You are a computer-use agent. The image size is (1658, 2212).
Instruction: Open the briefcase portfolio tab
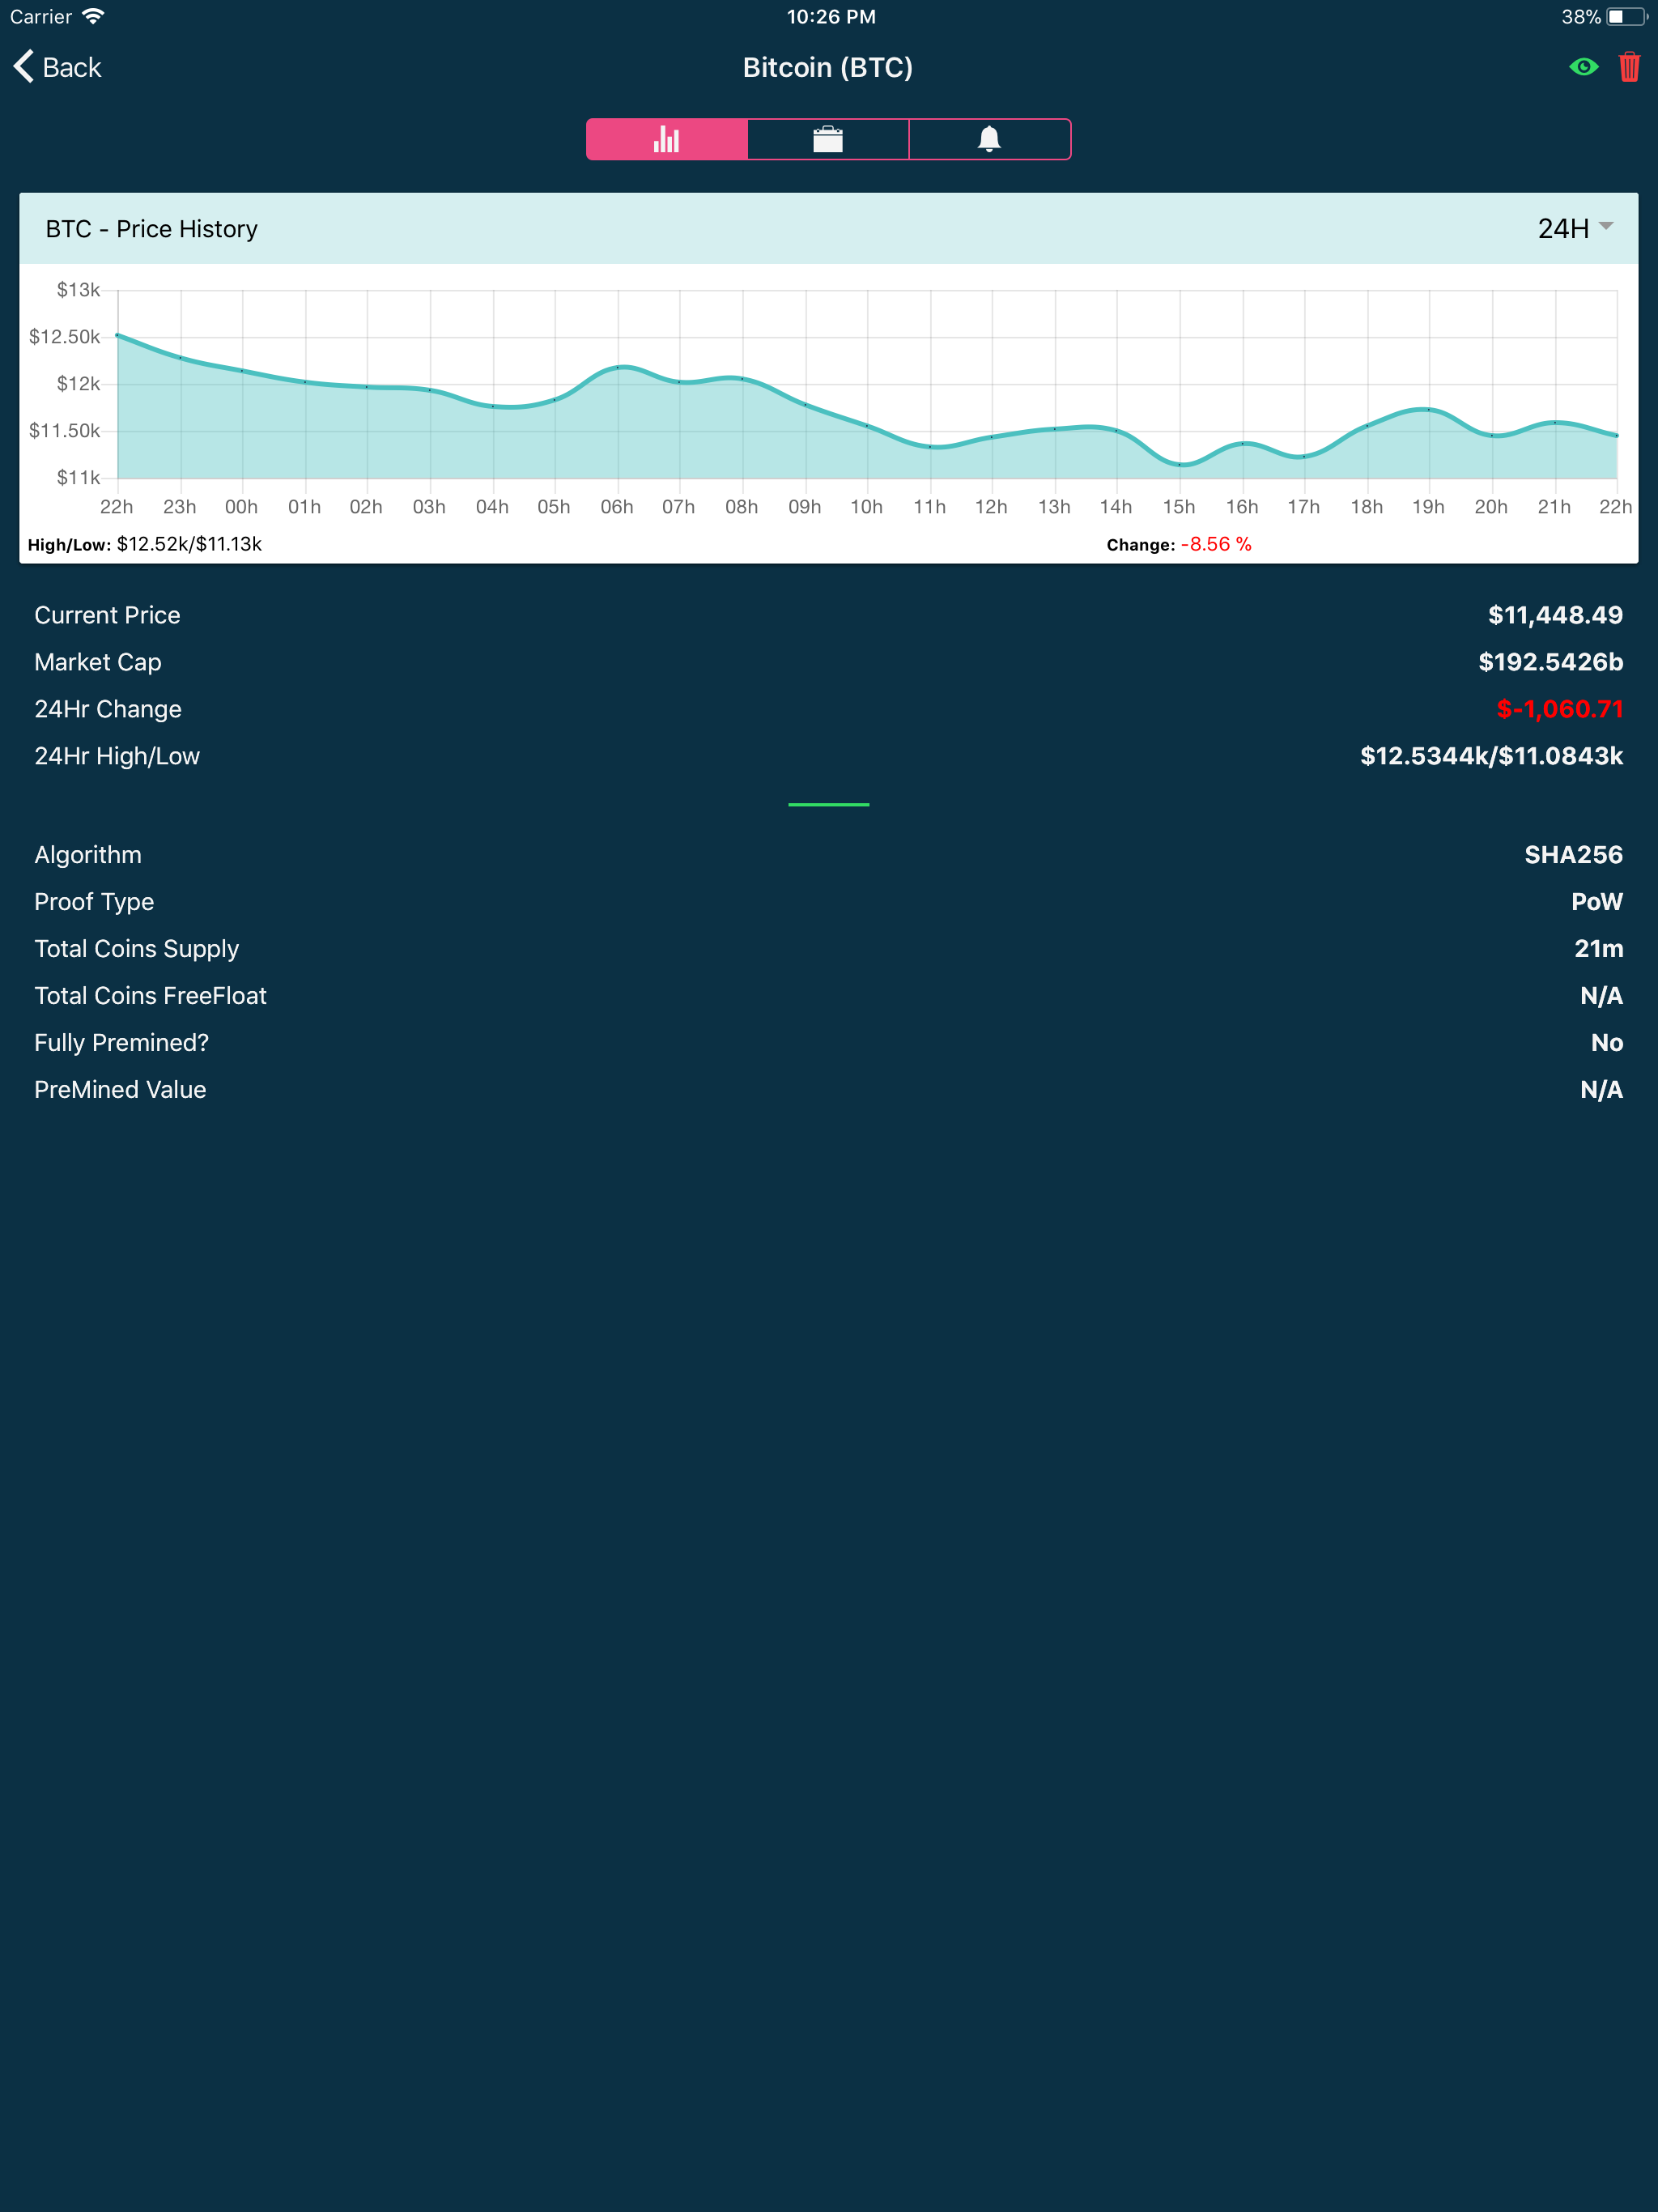[828, 139]
